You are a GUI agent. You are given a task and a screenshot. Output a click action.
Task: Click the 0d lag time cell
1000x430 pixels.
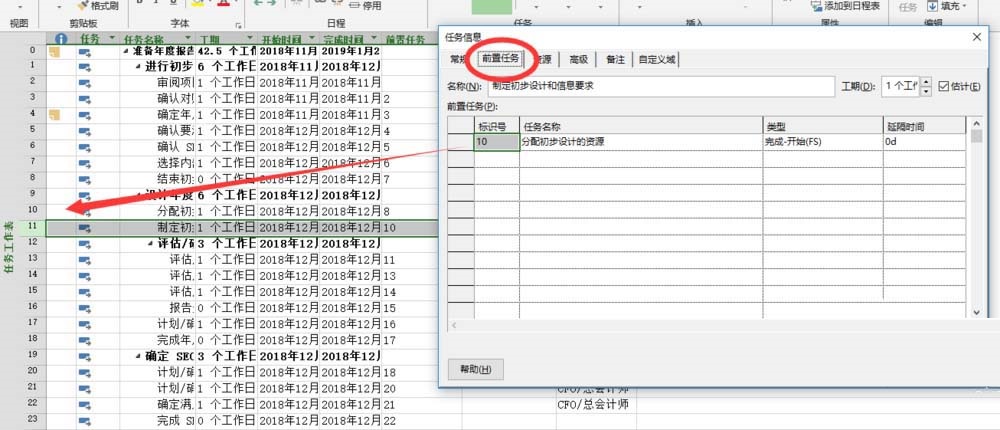[924, 142]
